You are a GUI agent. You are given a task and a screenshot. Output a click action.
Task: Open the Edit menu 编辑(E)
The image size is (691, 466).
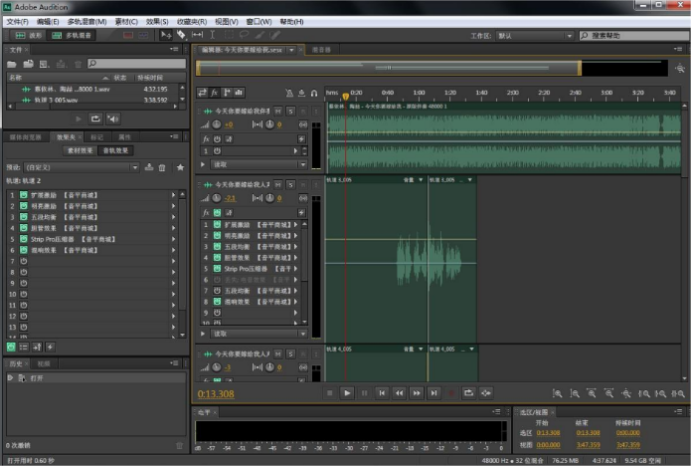coord(48,22)
